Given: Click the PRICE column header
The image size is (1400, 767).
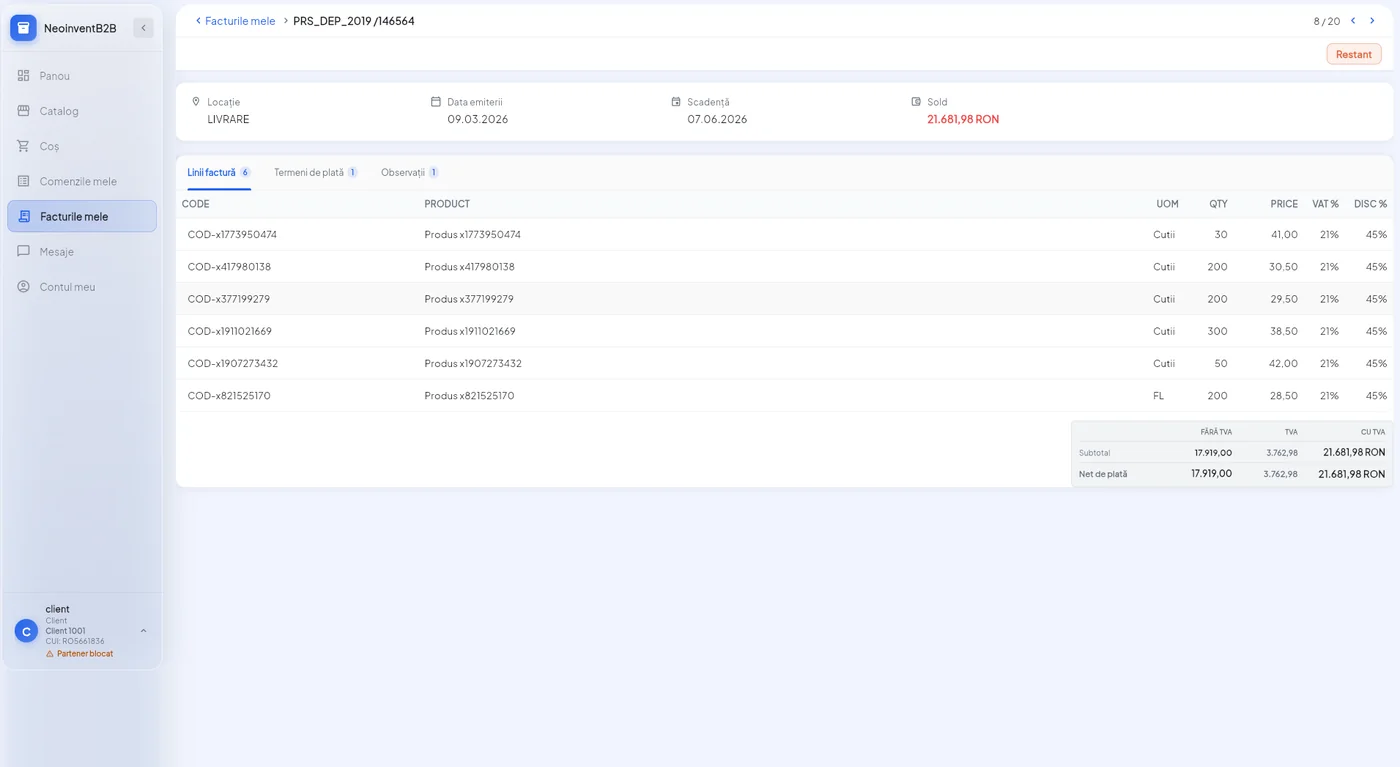Looking at the screenshot, I should click(1284, 204).
